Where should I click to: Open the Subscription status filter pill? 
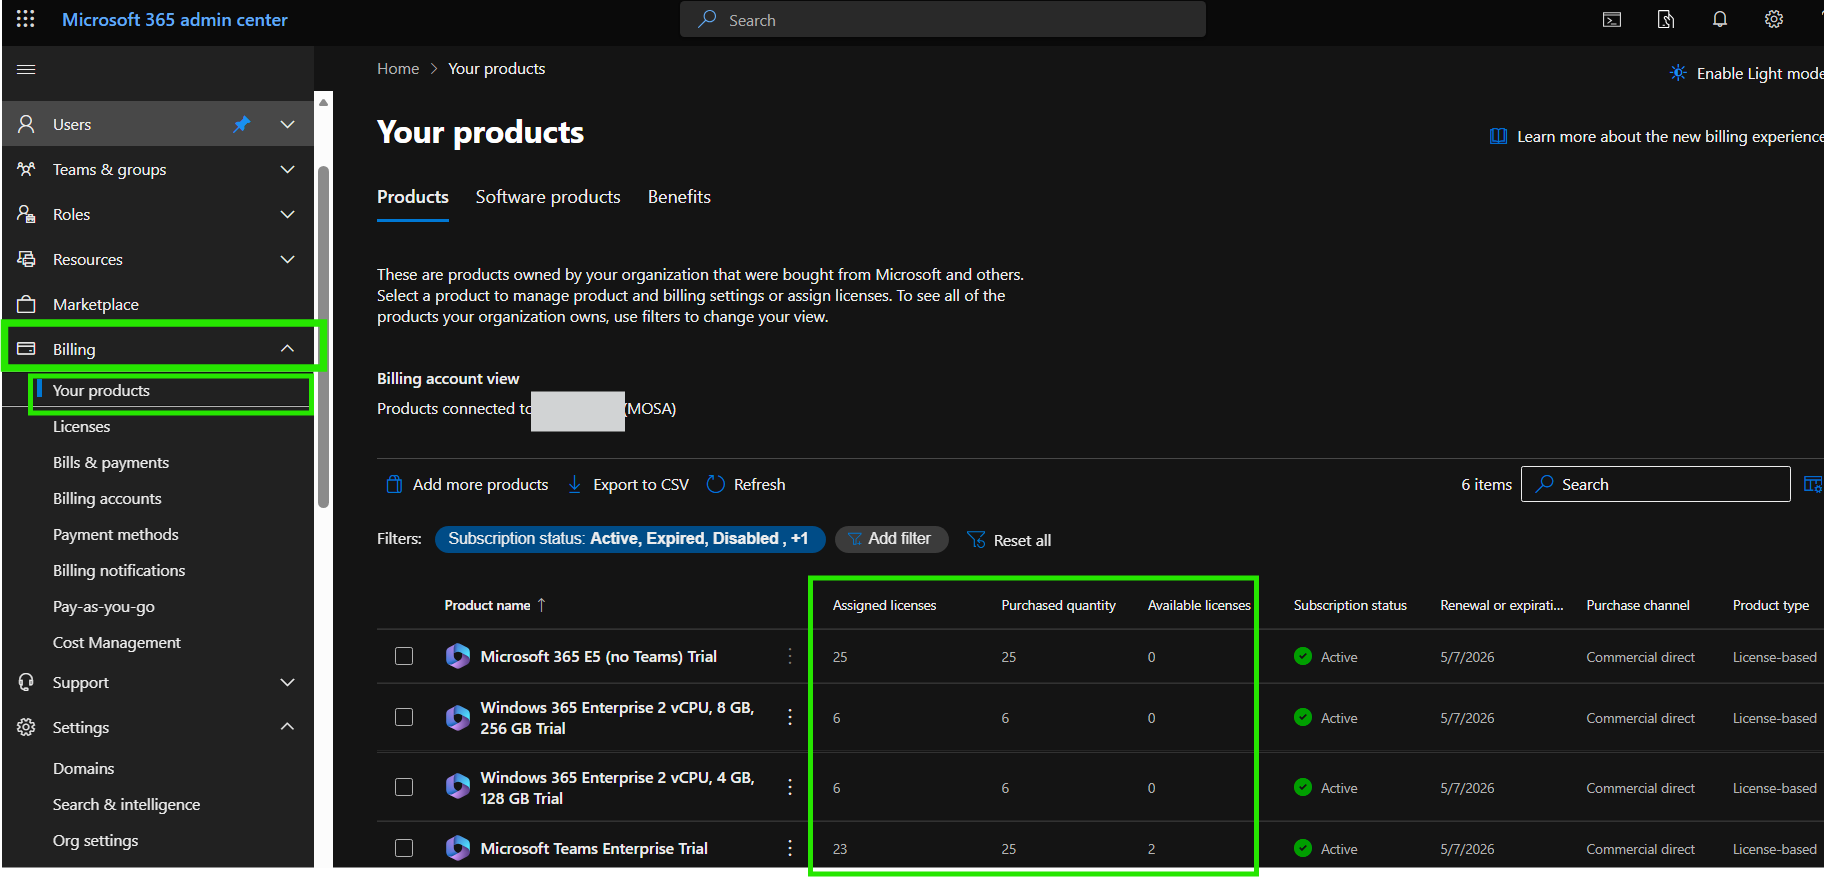click(x=629, y=539)
